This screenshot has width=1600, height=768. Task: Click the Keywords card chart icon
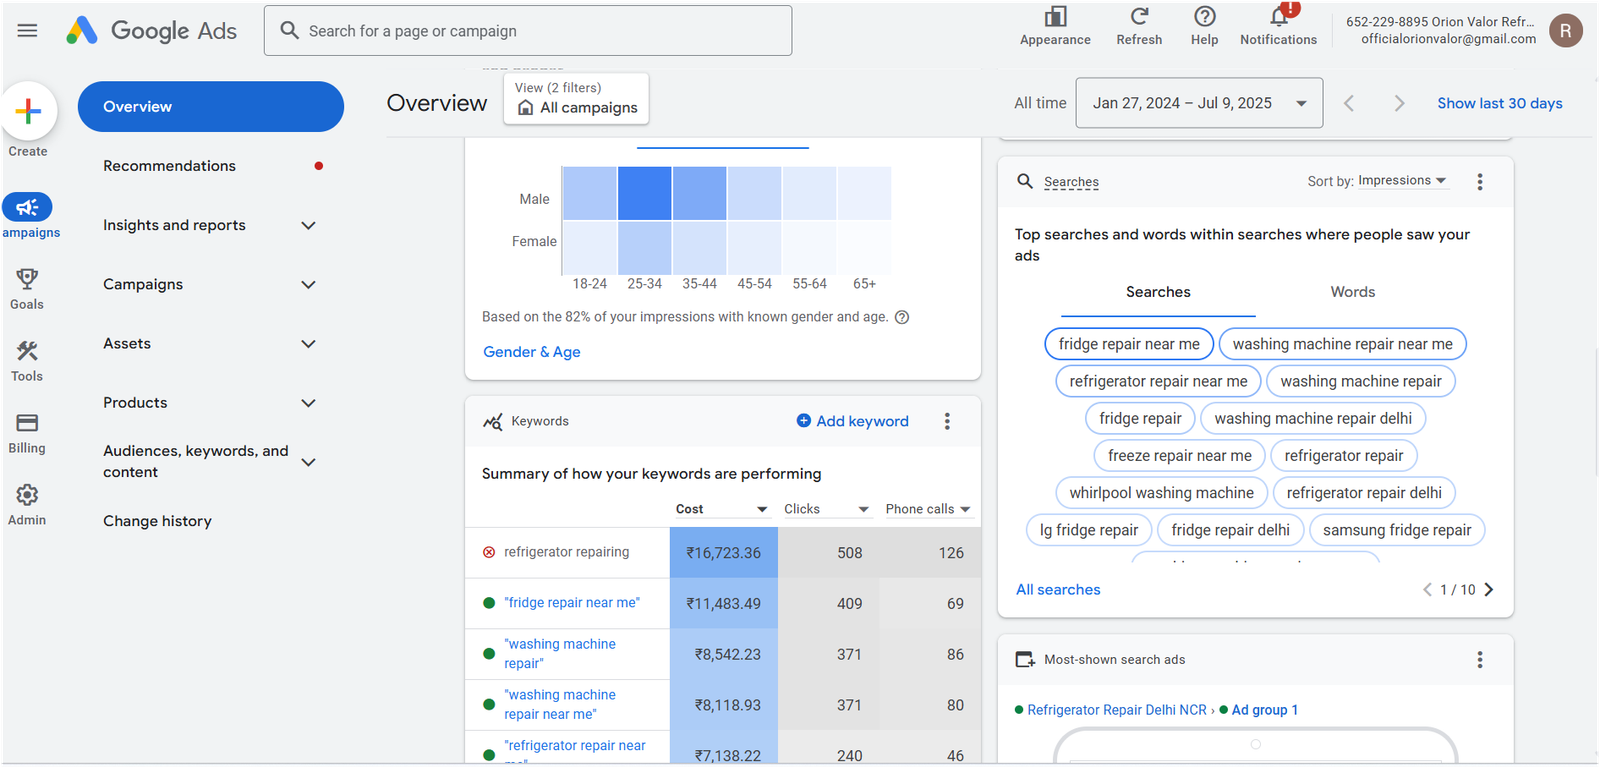coord(493,421)
